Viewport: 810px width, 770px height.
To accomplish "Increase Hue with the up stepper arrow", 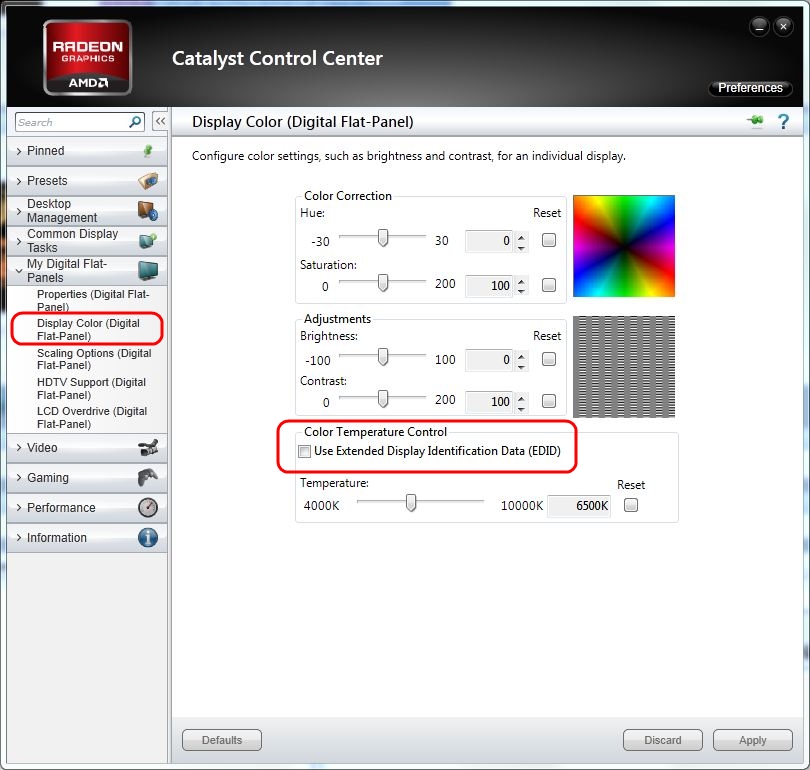I will [521, 237].
